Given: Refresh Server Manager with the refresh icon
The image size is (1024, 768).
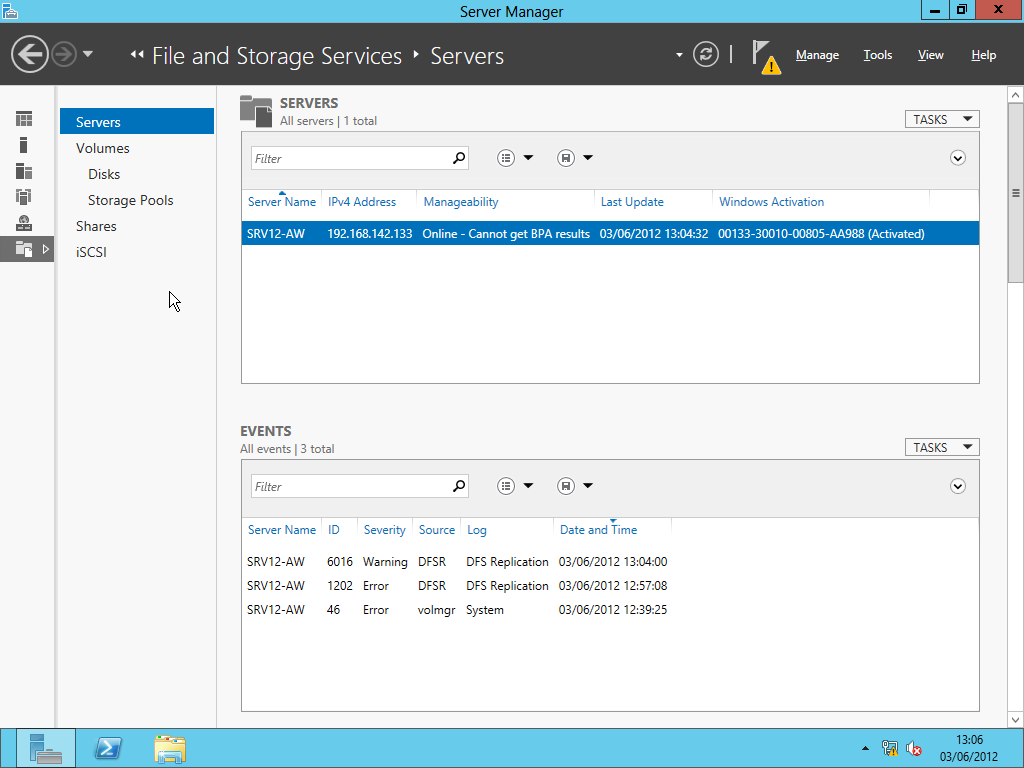Looking at the screenshot, I should (705, 54).
